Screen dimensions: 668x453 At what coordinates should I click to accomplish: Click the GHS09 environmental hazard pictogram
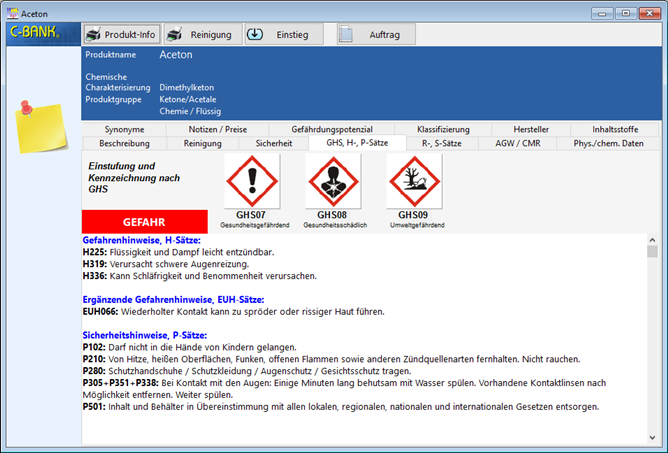pos(413,181)
